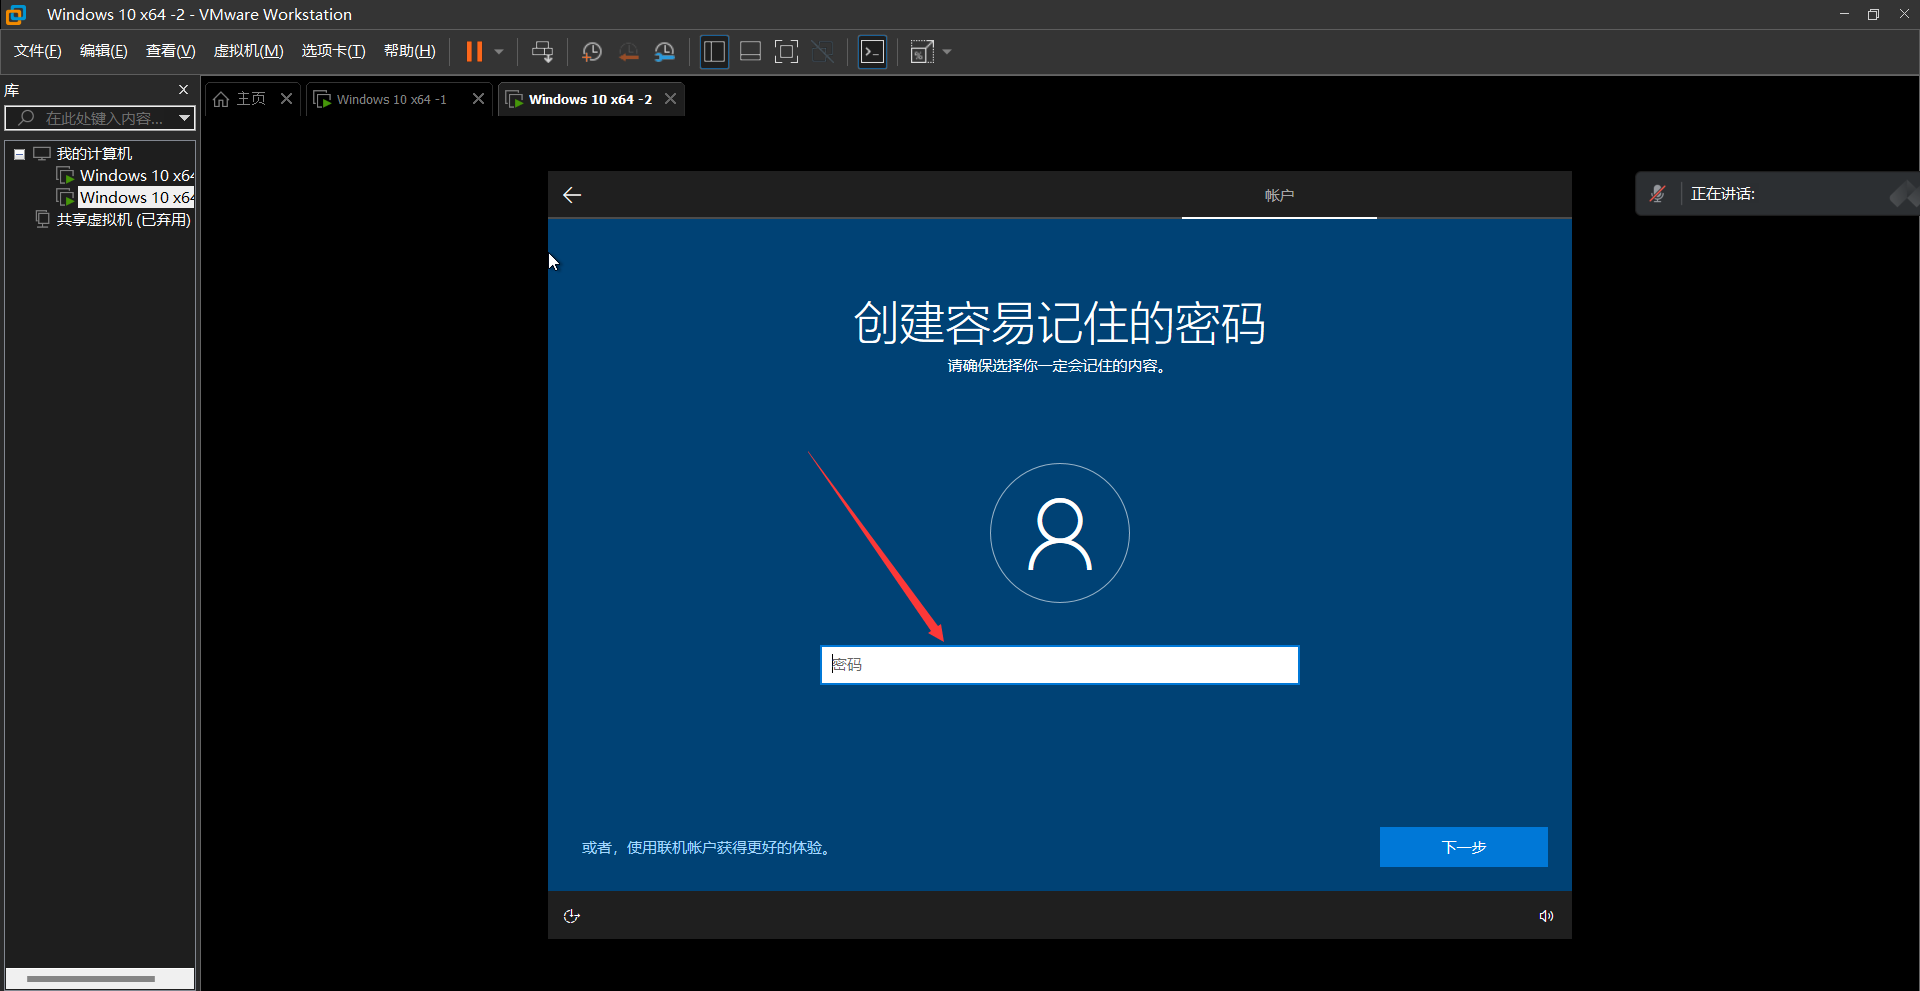Click the home icon on 主页 tab
Image resolution: width=1920 pixels, height=991 pixels.
(222, 99)
